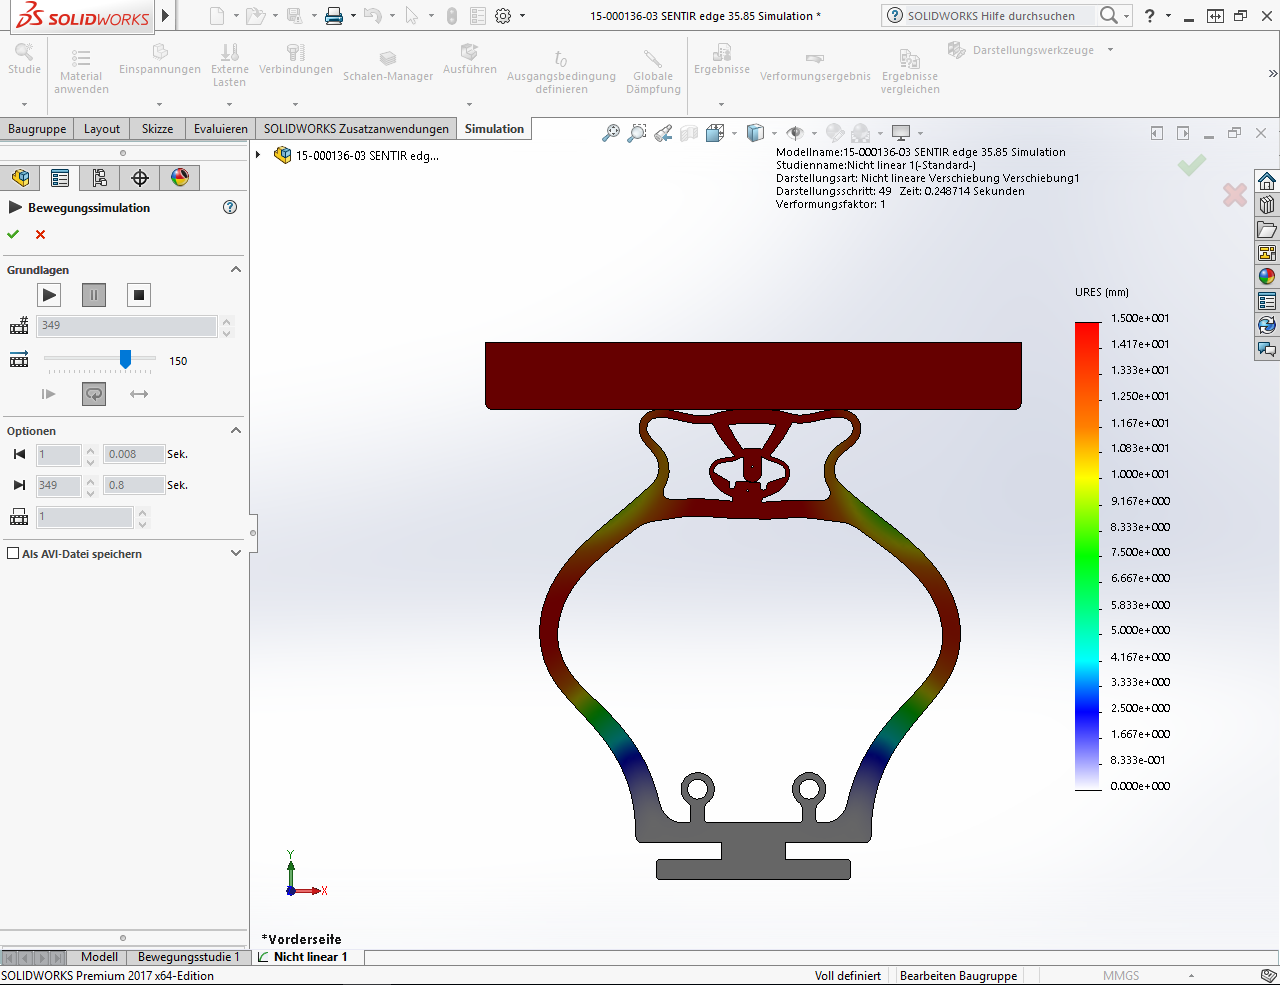
Task: Open the ConfigurationManager tab icon
Action: pyautogui.click(x=100, y=178)
